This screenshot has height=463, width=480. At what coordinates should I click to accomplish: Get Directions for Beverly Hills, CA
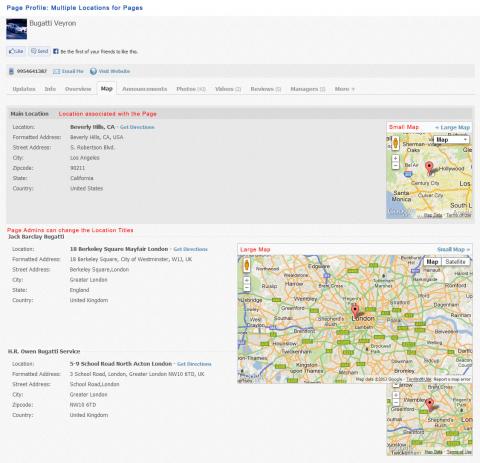(137, 127)
